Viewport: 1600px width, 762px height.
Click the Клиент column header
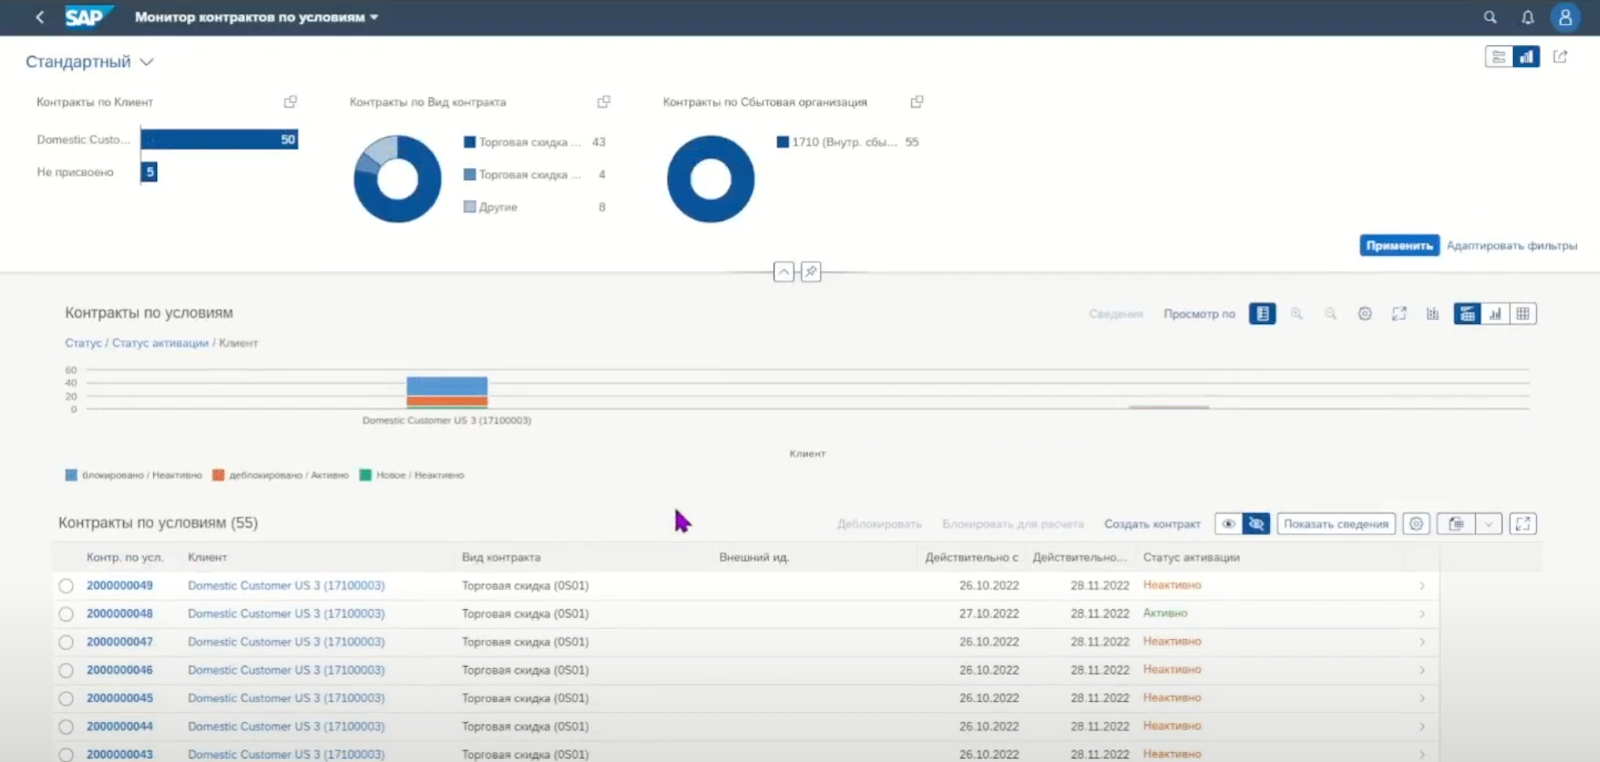pyautogui.click(x=207, y=557)
